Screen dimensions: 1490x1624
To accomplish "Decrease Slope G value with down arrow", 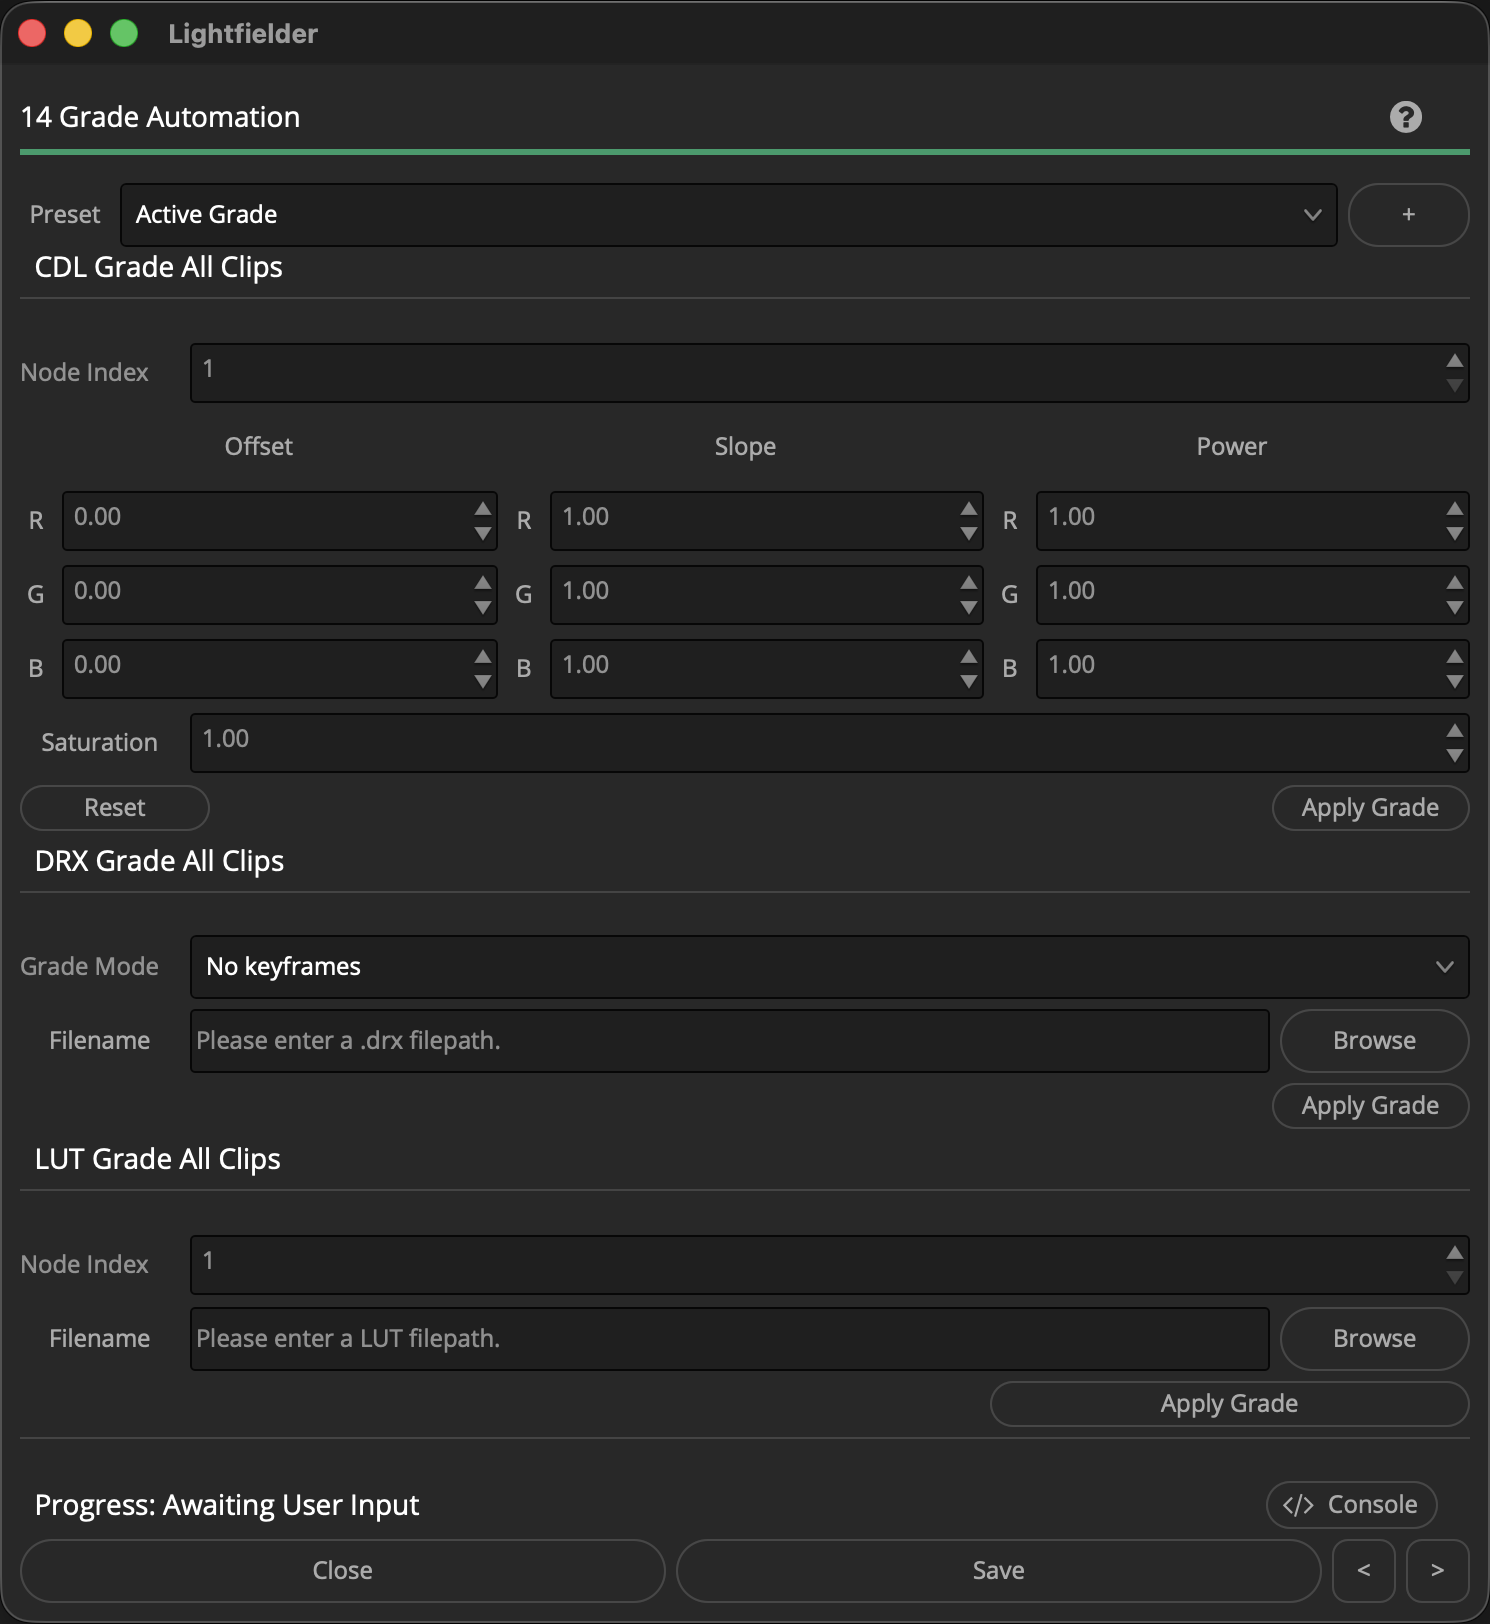I will pos(969,607).
